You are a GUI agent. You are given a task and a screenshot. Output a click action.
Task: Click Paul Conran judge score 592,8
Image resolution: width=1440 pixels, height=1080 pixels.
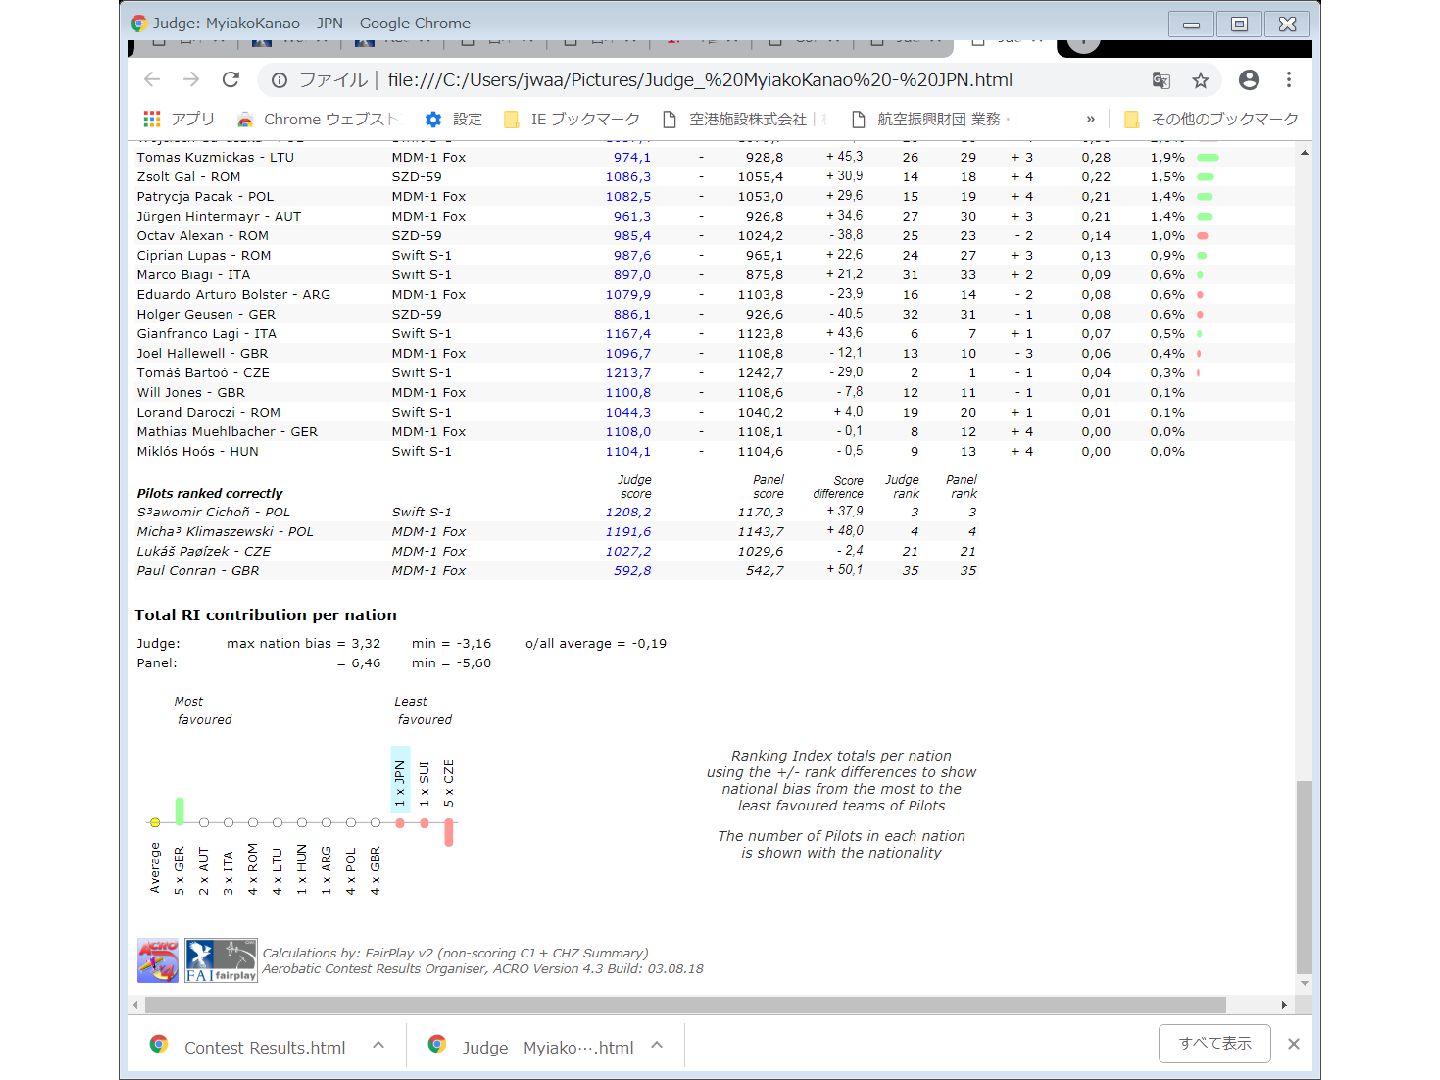632,571
